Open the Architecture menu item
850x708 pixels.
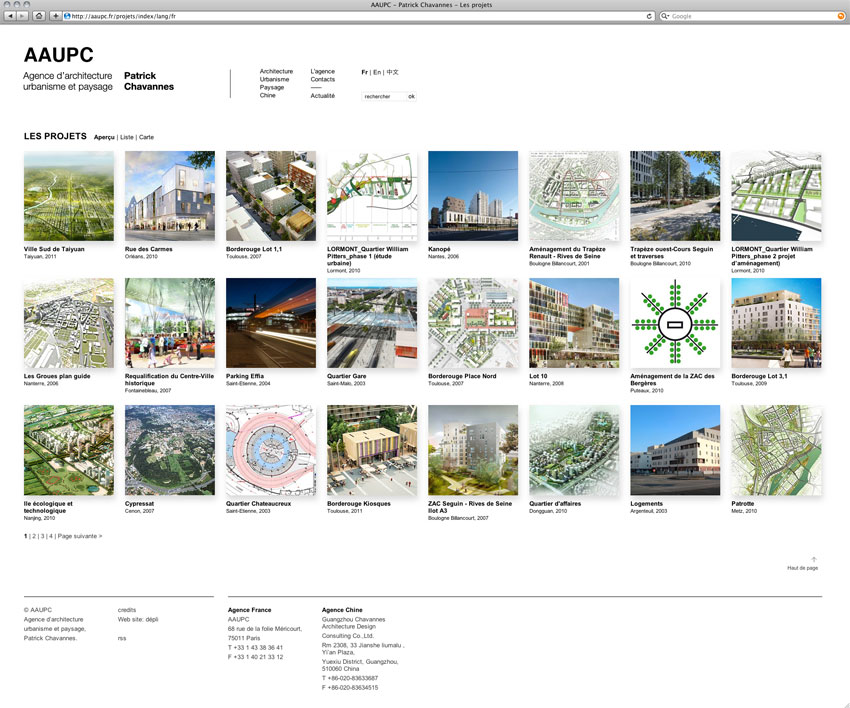276,71
